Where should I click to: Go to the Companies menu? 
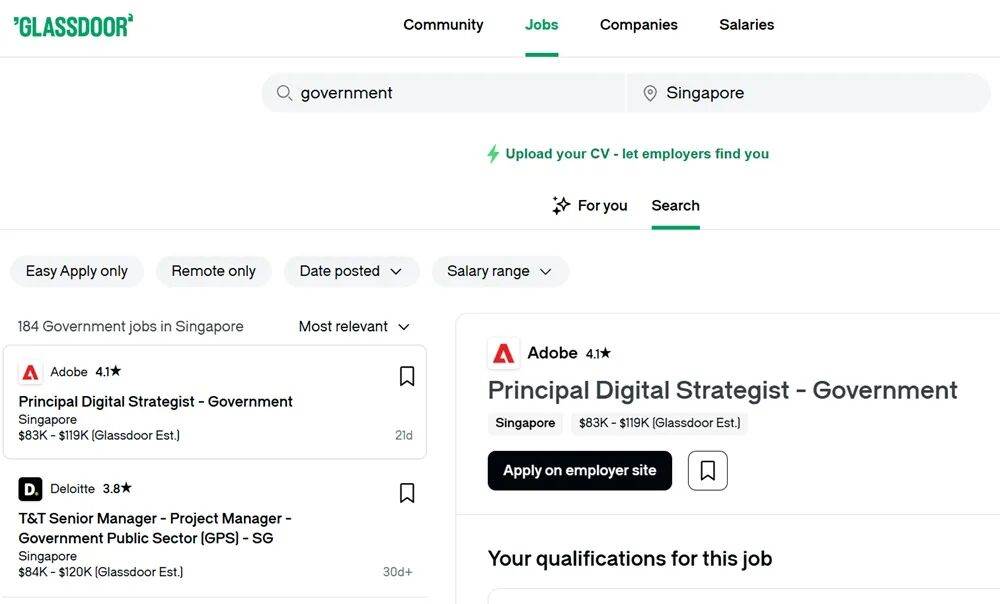click(x=638, y=25)
